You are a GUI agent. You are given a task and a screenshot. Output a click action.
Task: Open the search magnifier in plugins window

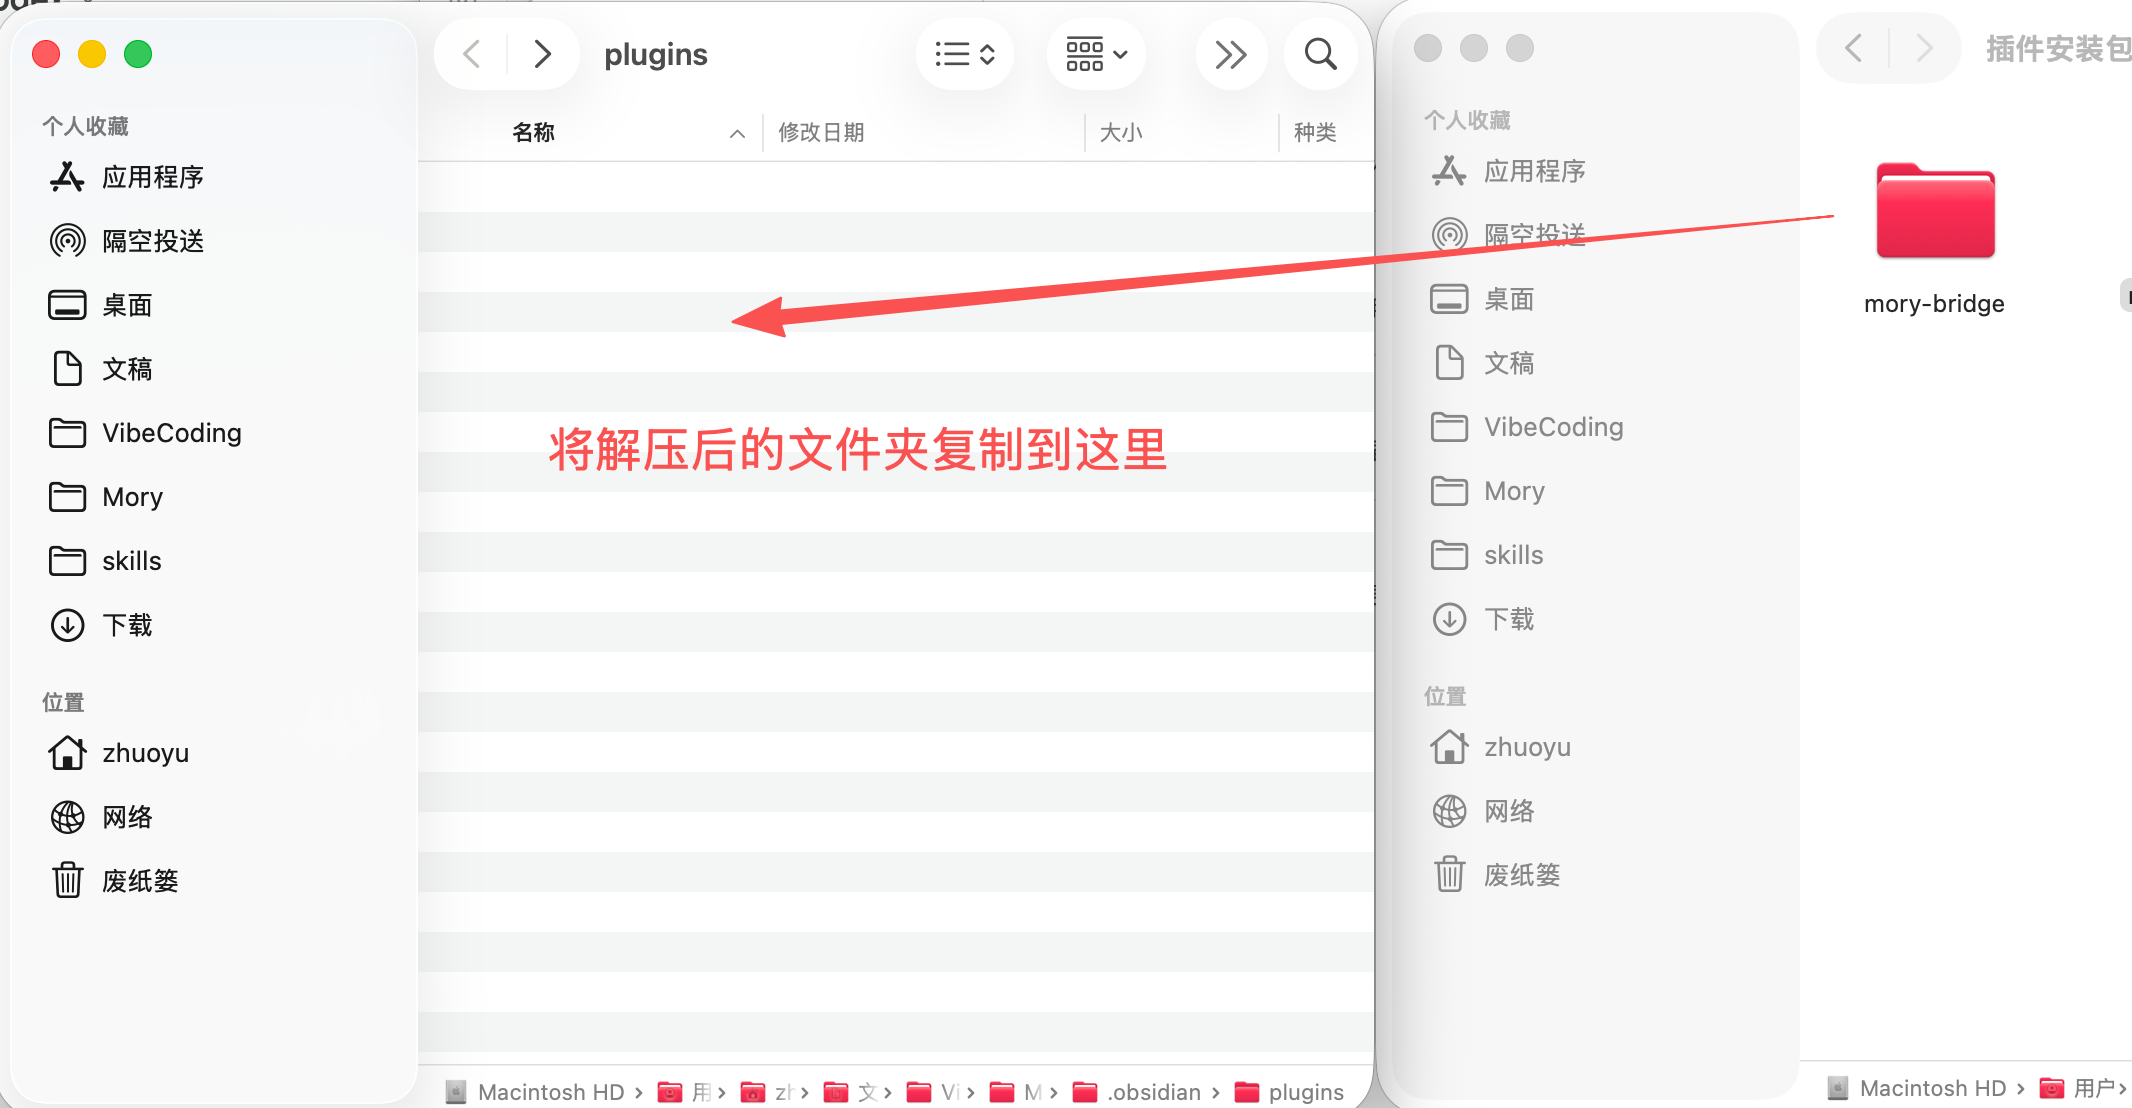pos(1320,54)
